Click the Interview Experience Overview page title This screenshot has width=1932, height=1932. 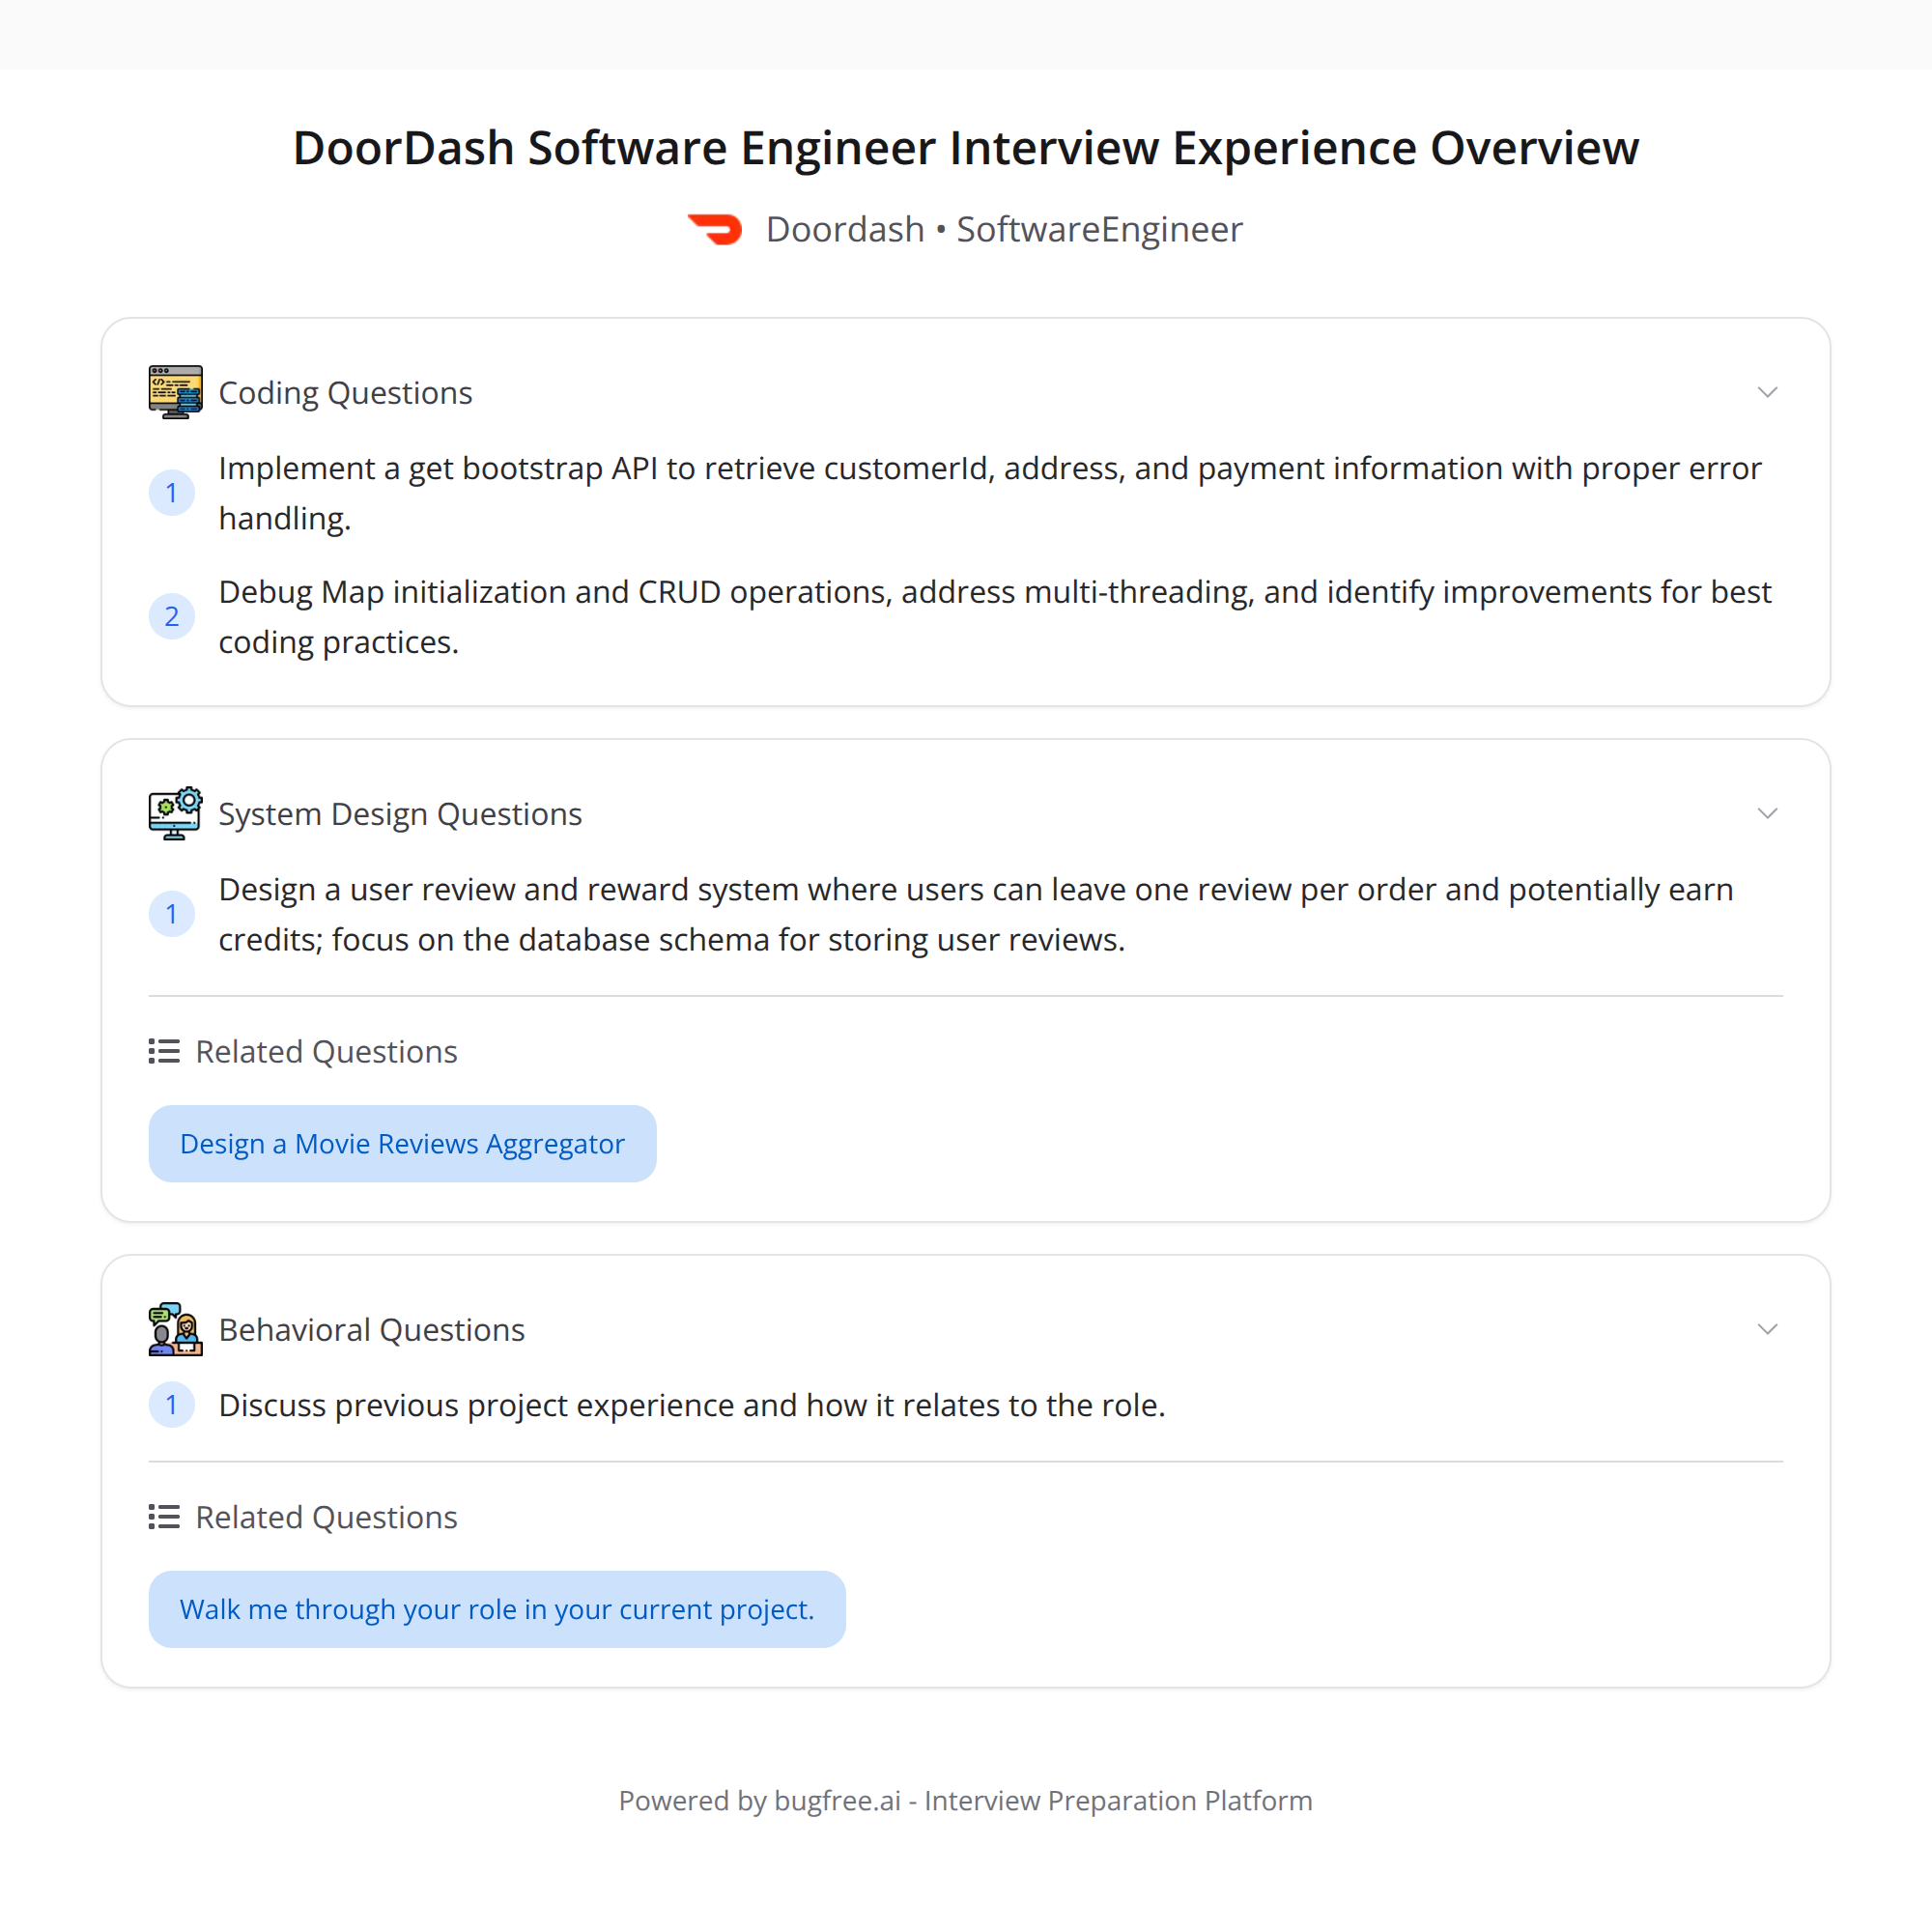click(x=966, y=148)
